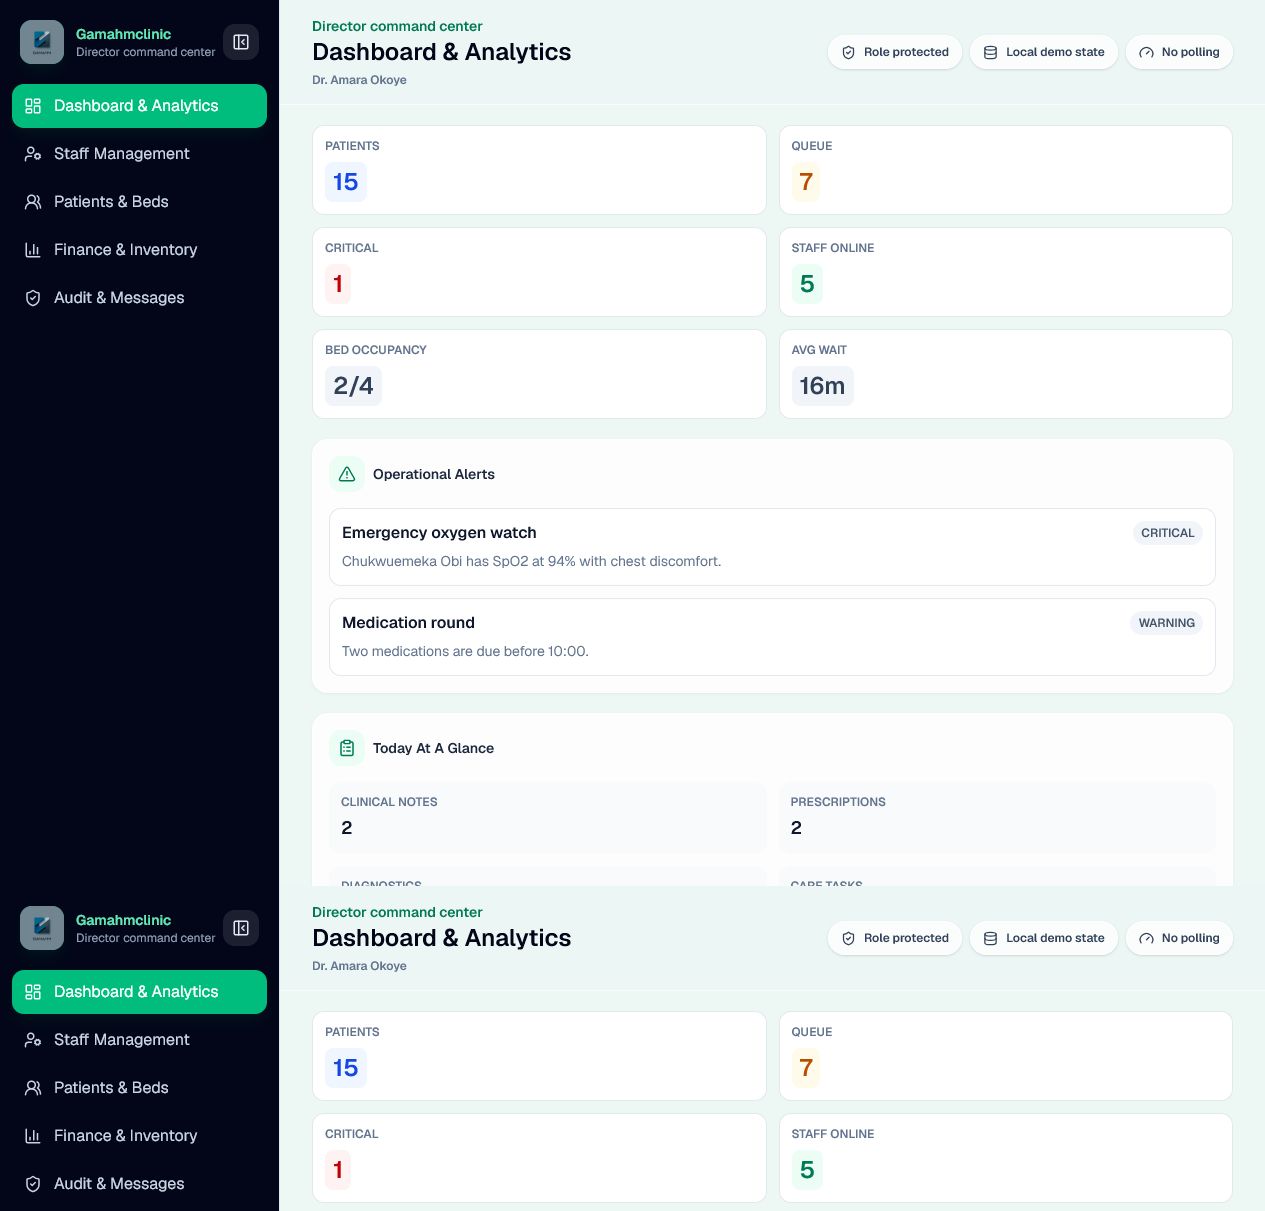Click the Gamahmclinic logo in the upper sidebar
Image resolution: width=1265 pixels, height=1211 pixels.
coord(42,42)
